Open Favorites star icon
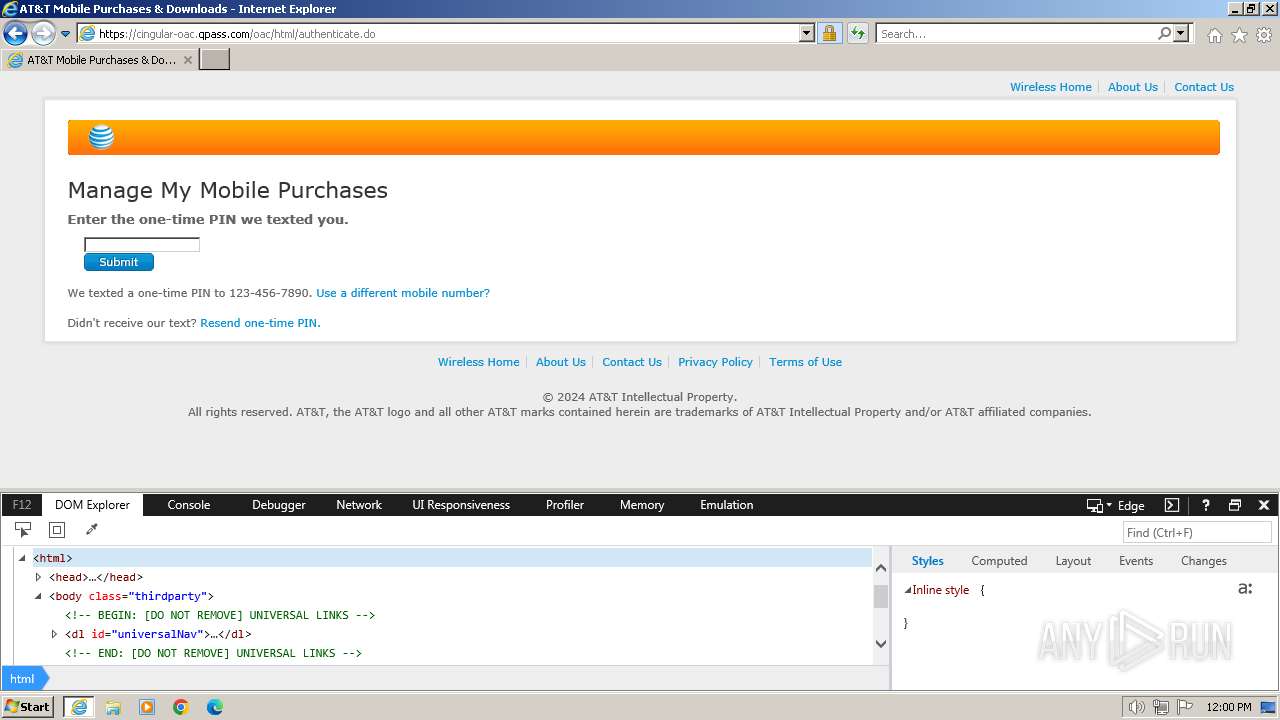Viewport: 1280px width, 720px height. point(1239,35)
